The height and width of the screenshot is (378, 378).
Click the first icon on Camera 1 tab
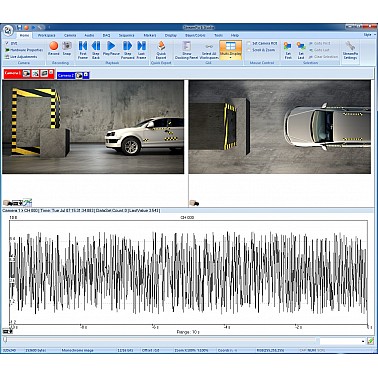click(x=26, y=74)
